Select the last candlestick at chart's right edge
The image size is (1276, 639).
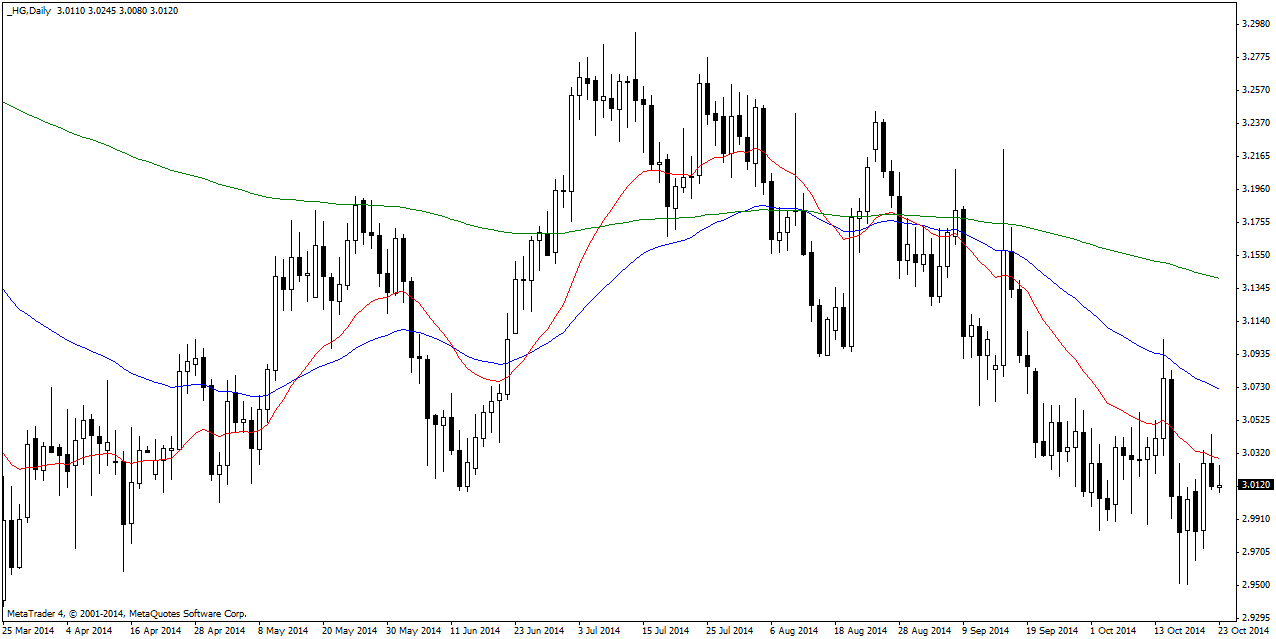[1219, 487]
